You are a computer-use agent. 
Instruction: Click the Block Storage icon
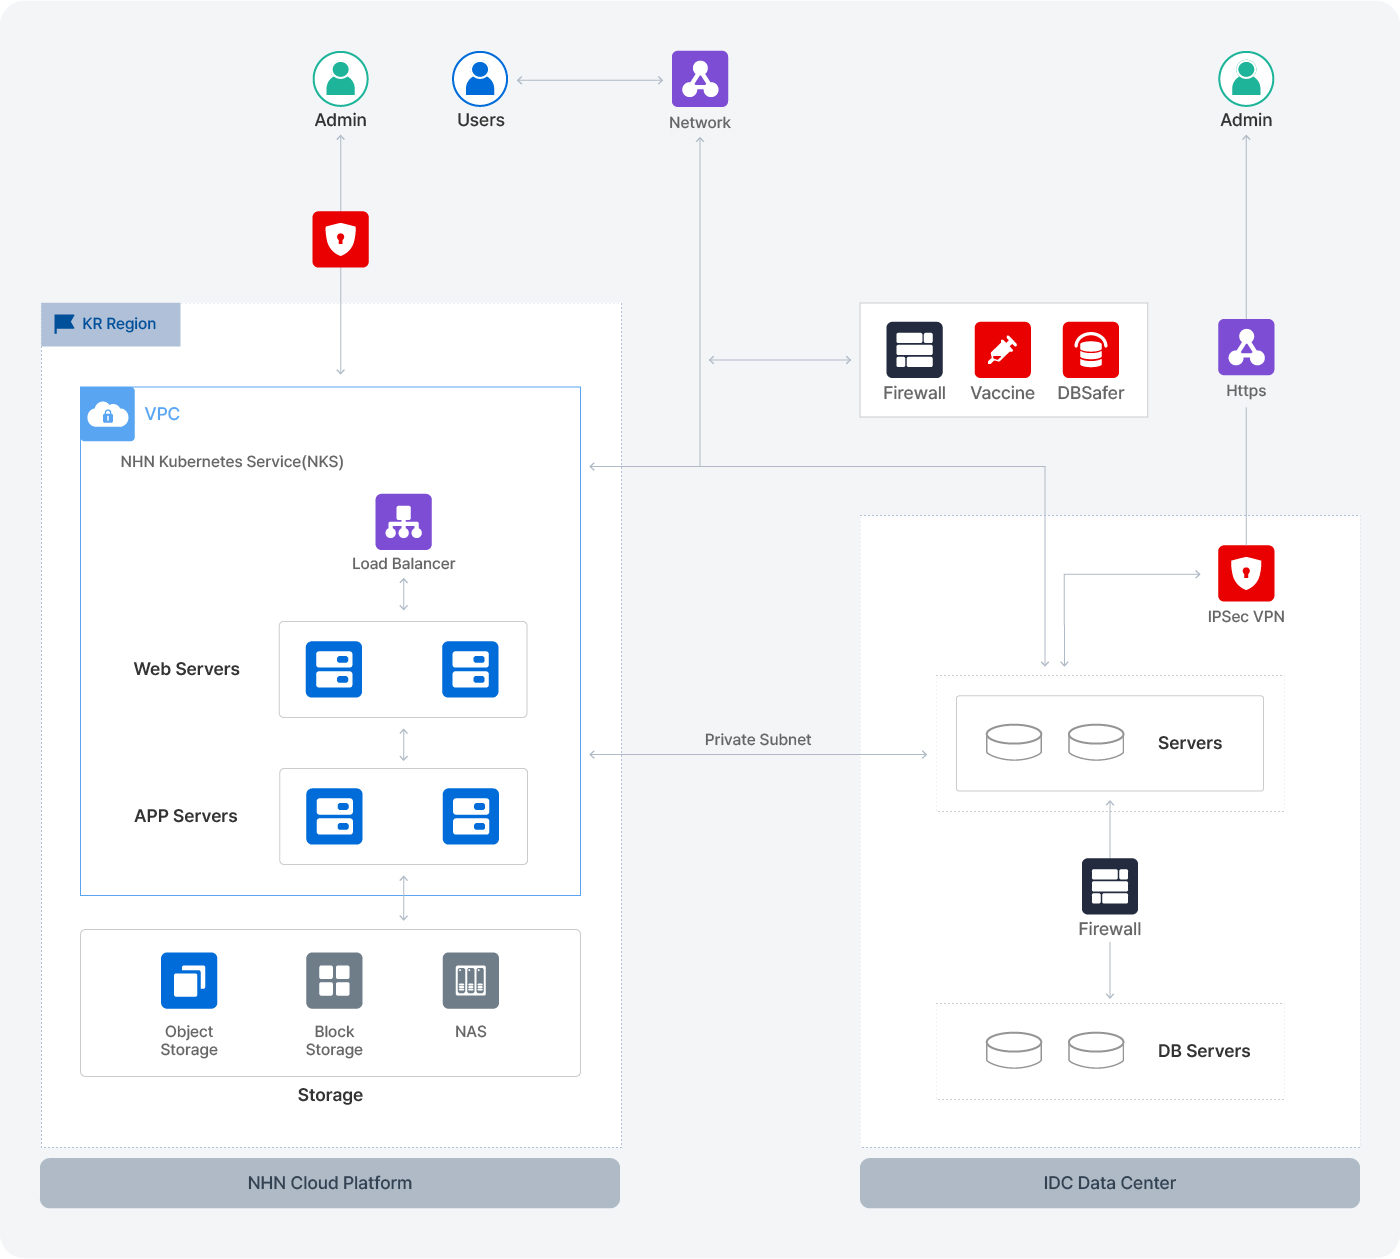[x=334, y=981]
